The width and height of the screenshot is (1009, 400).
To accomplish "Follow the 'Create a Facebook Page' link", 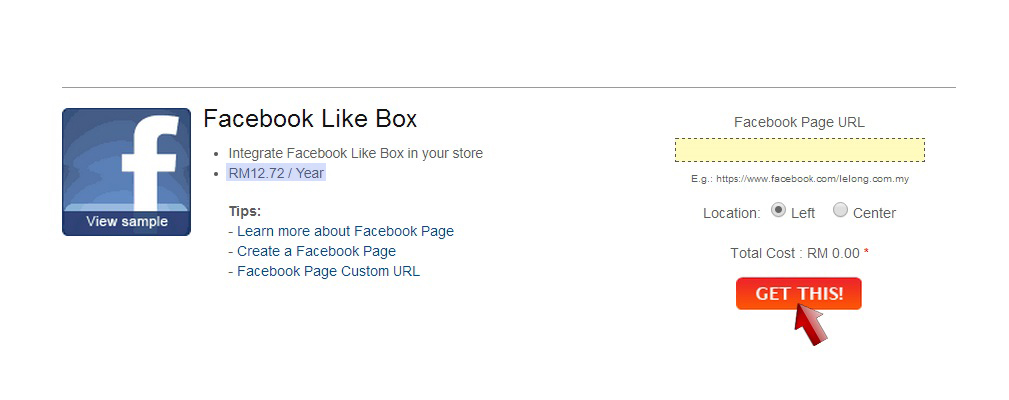I will 317,251.
